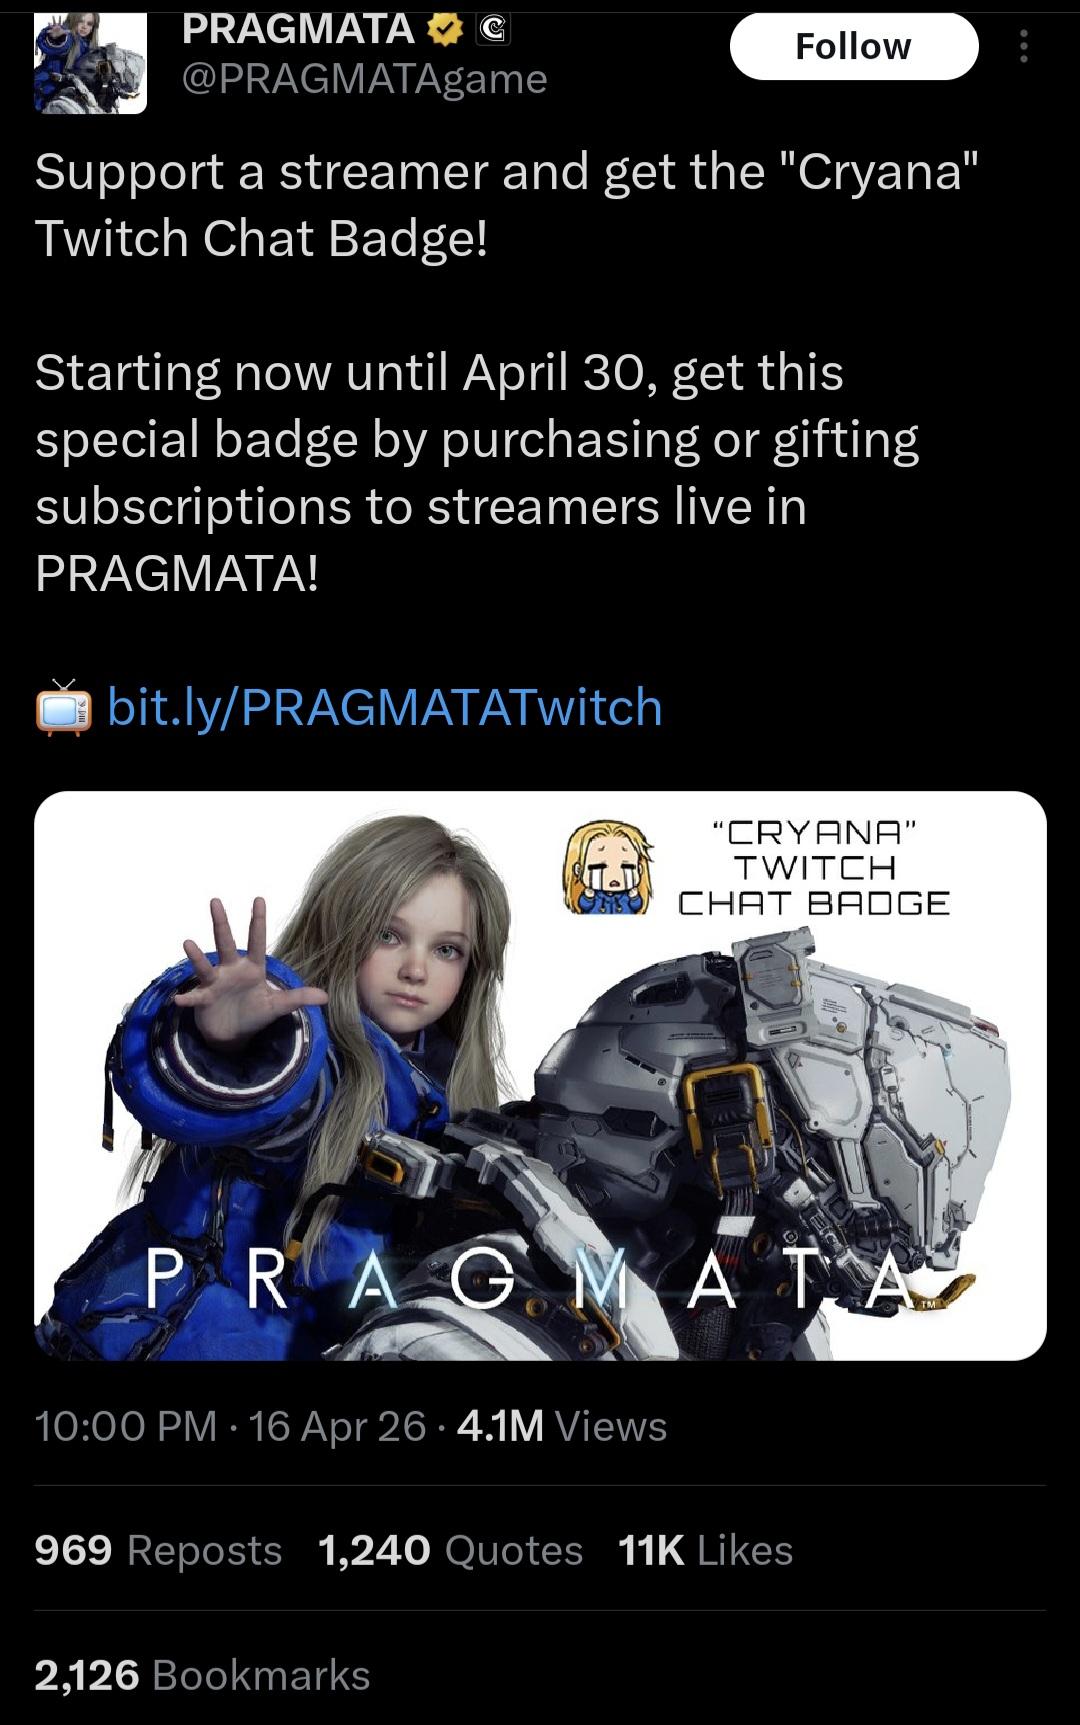The image size is (1080, 1725).
Task: Tap the @PRAGMATAgame handle
Action: [x=365, y=78]
